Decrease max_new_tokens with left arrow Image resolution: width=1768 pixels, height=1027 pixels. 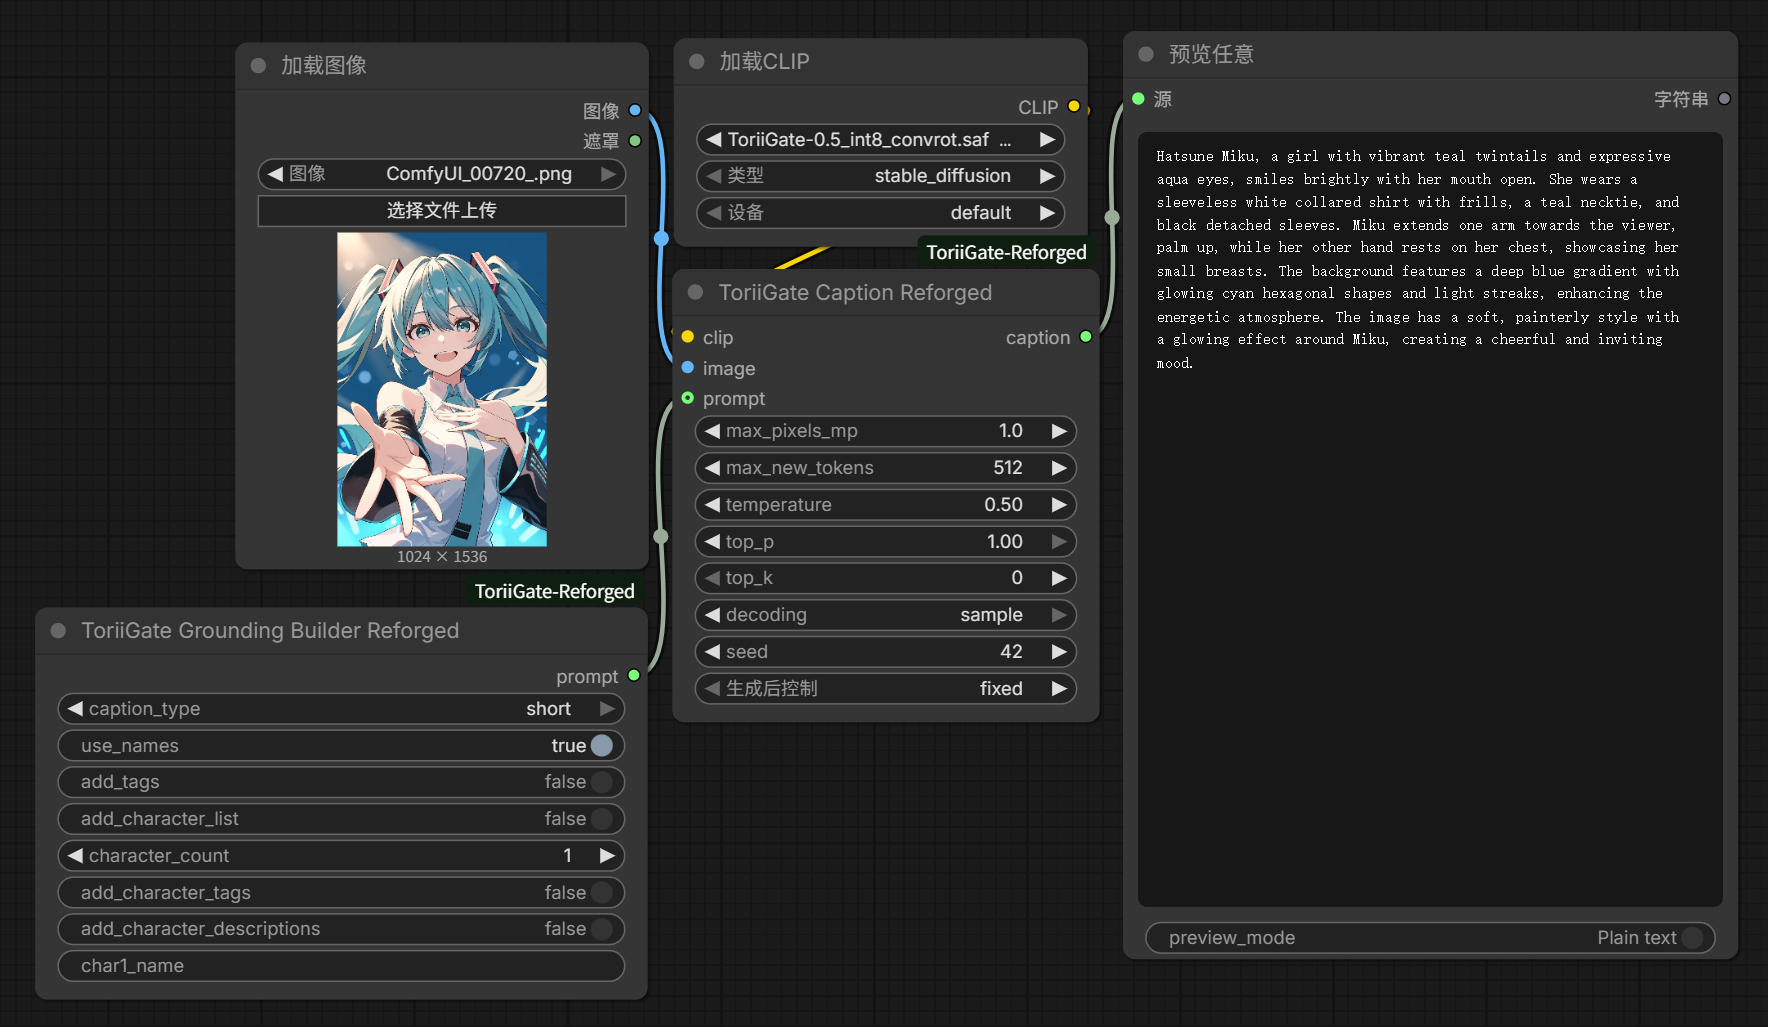pos(712,468)
